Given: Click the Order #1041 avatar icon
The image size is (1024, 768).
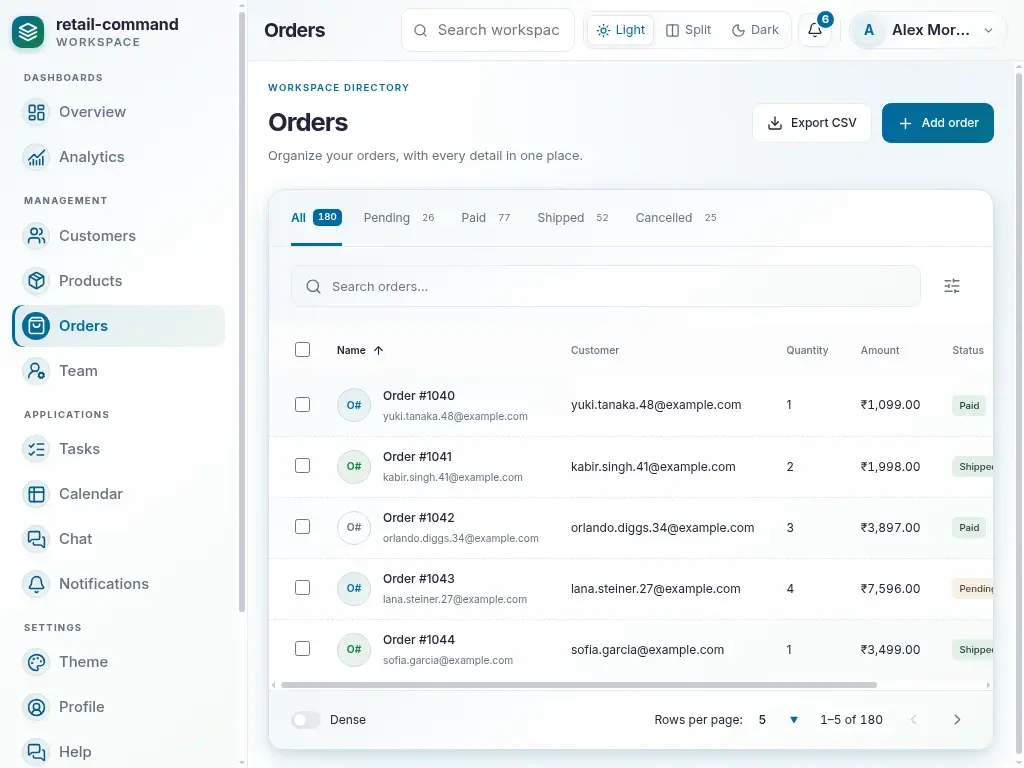Looking at the screenshot, I should point(354,466).
